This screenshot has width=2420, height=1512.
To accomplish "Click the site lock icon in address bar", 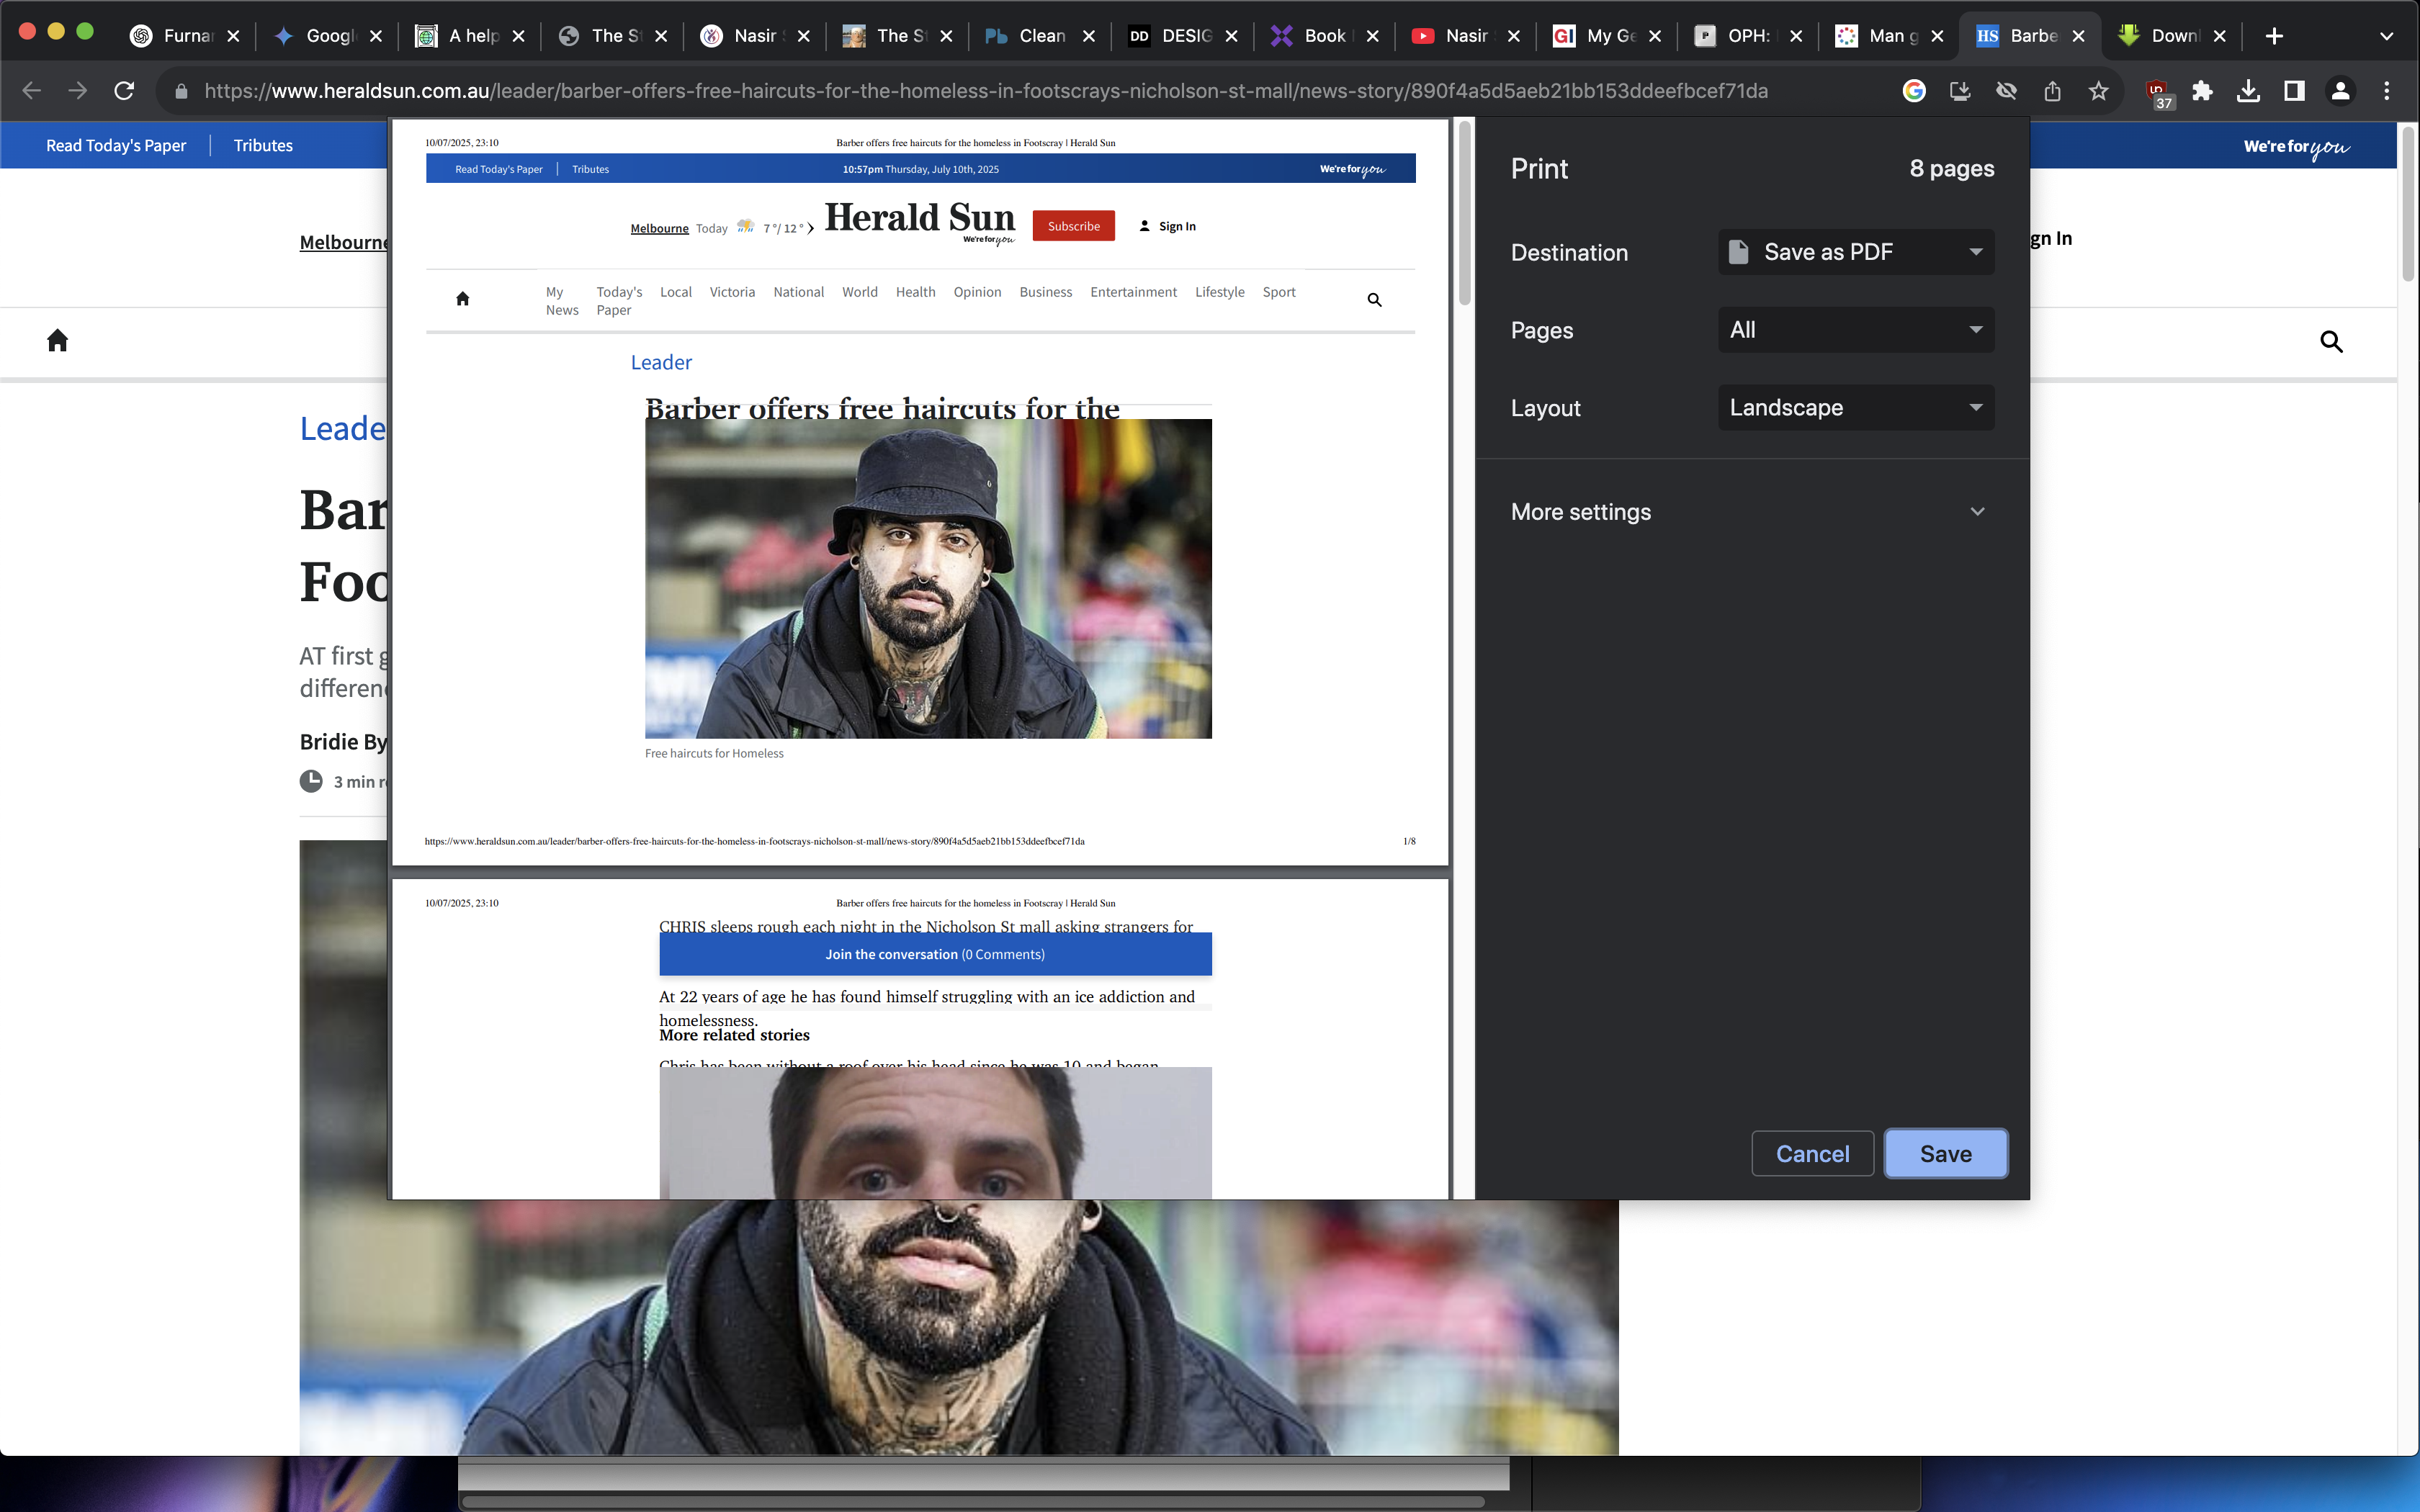I will (x=181, y=91).
